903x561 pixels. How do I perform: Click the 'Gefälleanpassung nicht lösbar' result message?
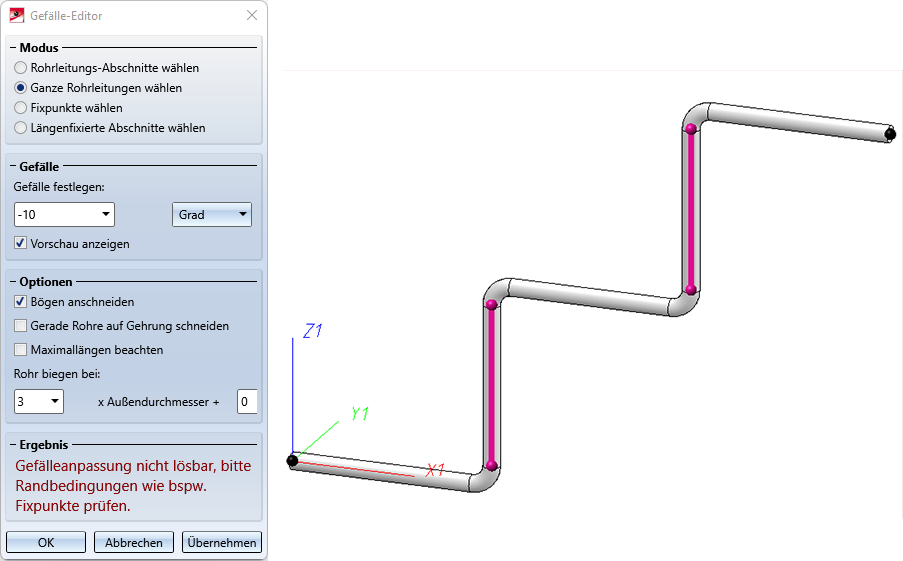coord(133,486)
